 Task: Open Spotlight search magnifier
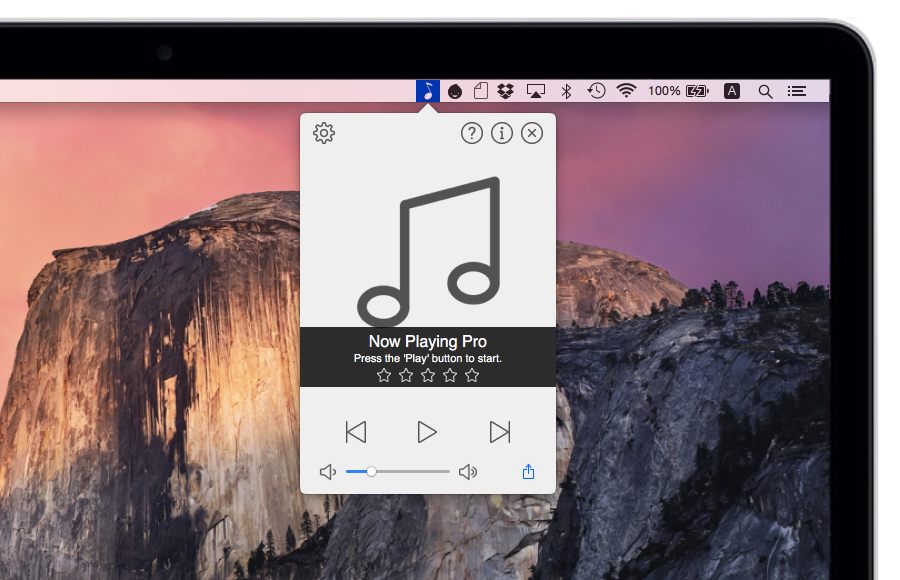point(765,91)
